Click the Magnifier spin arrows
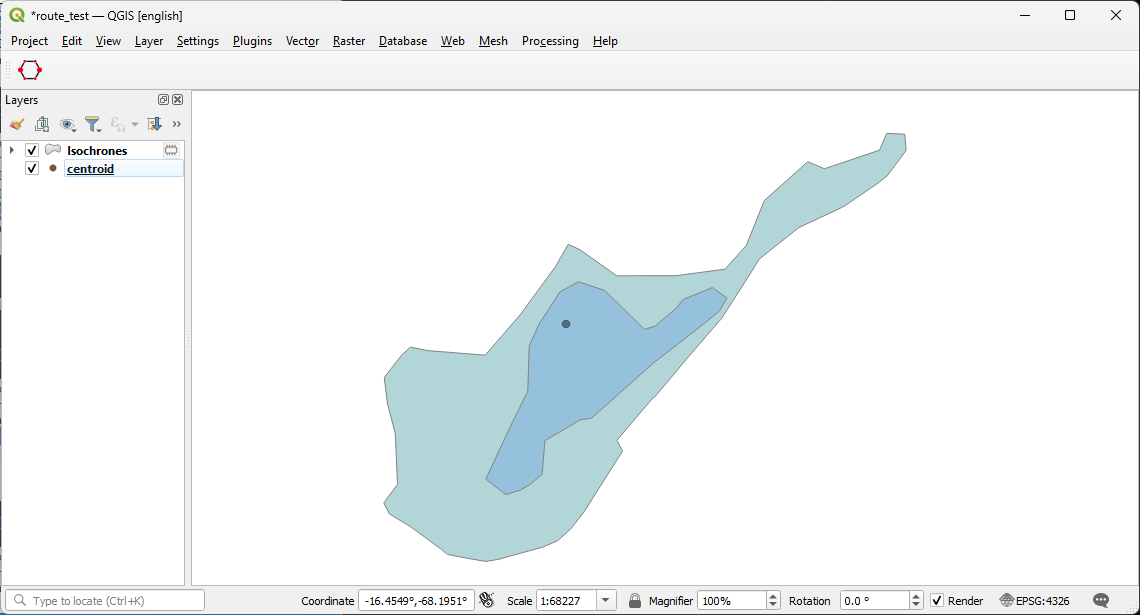This screenshot has height=615, width=1140. coord(773,600)
